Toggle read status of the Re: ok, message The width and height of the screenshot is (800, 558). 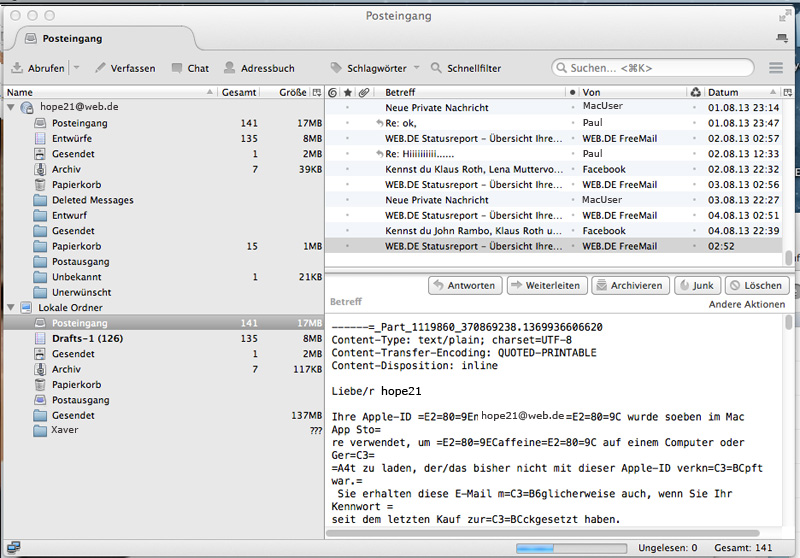[x=573, y=123]
